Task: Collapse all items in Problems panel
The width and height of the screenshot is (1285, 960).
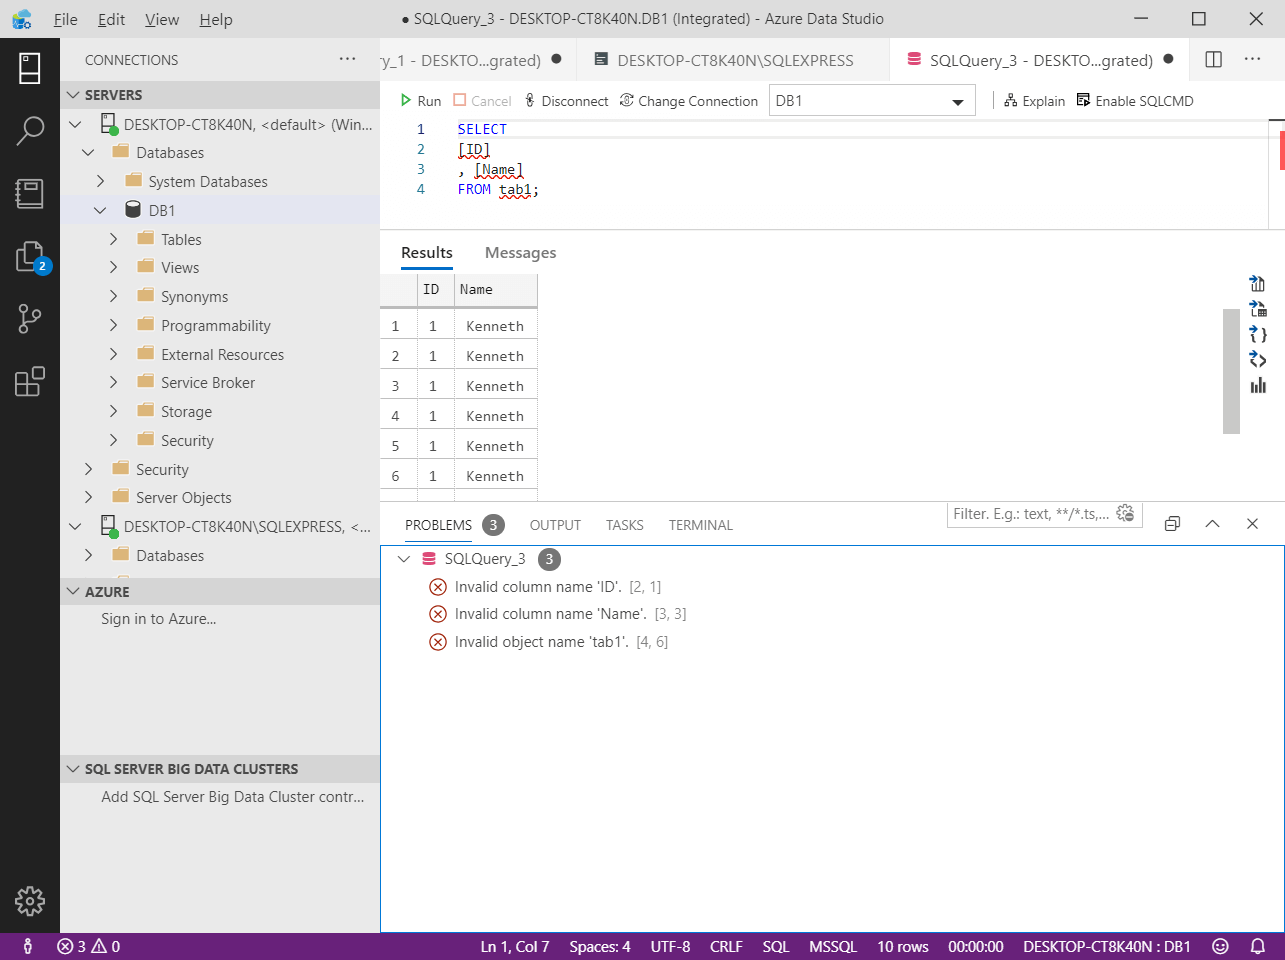Action: (1173, 524)
